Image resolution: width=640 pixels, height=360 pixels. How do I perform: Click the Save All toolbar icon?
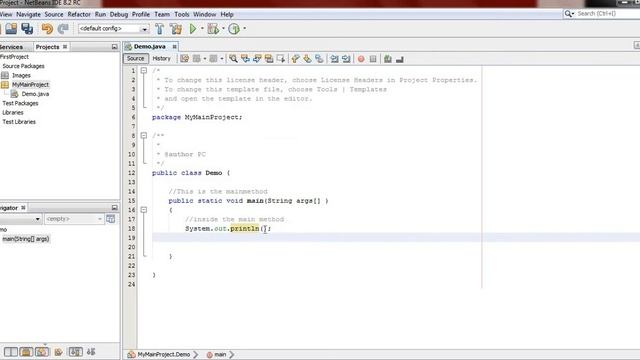pos(27,29)
